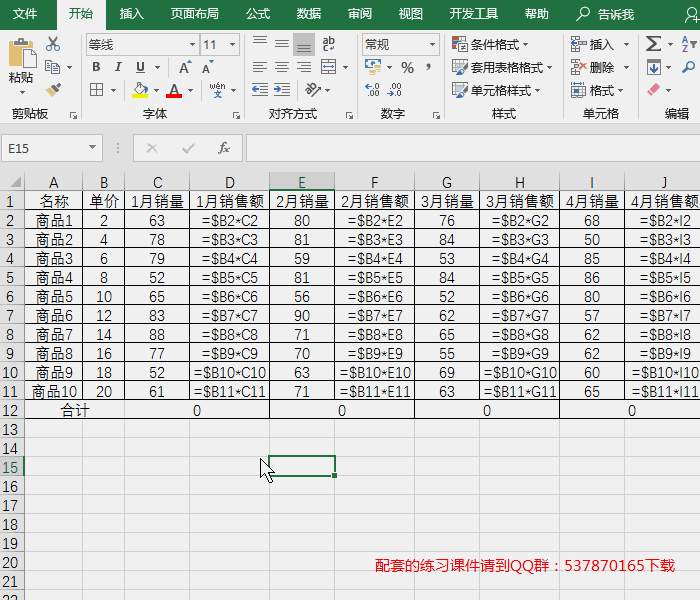This screenshot has width=700, height=600.
Task: Click the Cut scissors icon
Action: (x=53, y=44)
